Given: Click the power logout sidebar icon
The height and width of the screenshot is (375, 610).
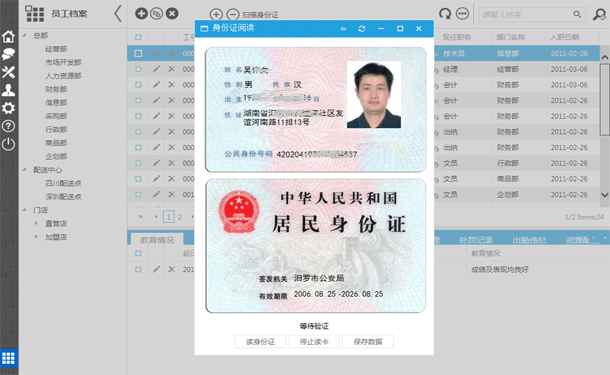Looking at the screenshot, I should click(x=8, y=144).
